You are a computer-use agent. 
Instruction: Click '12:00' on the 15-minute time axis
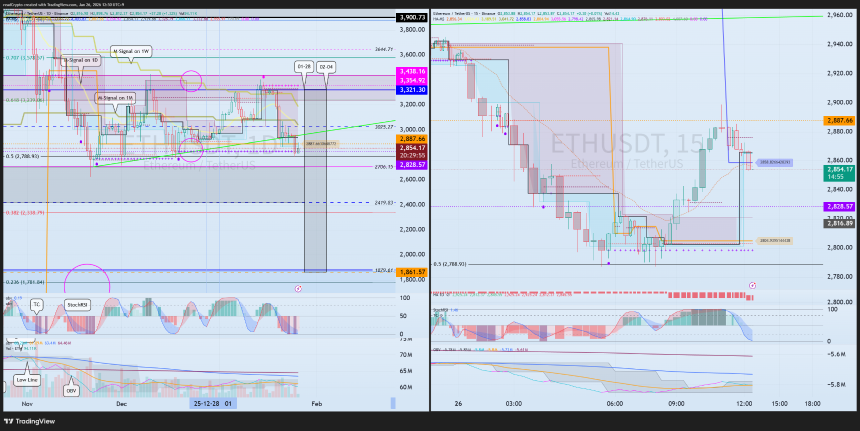[x=744, y=404]
